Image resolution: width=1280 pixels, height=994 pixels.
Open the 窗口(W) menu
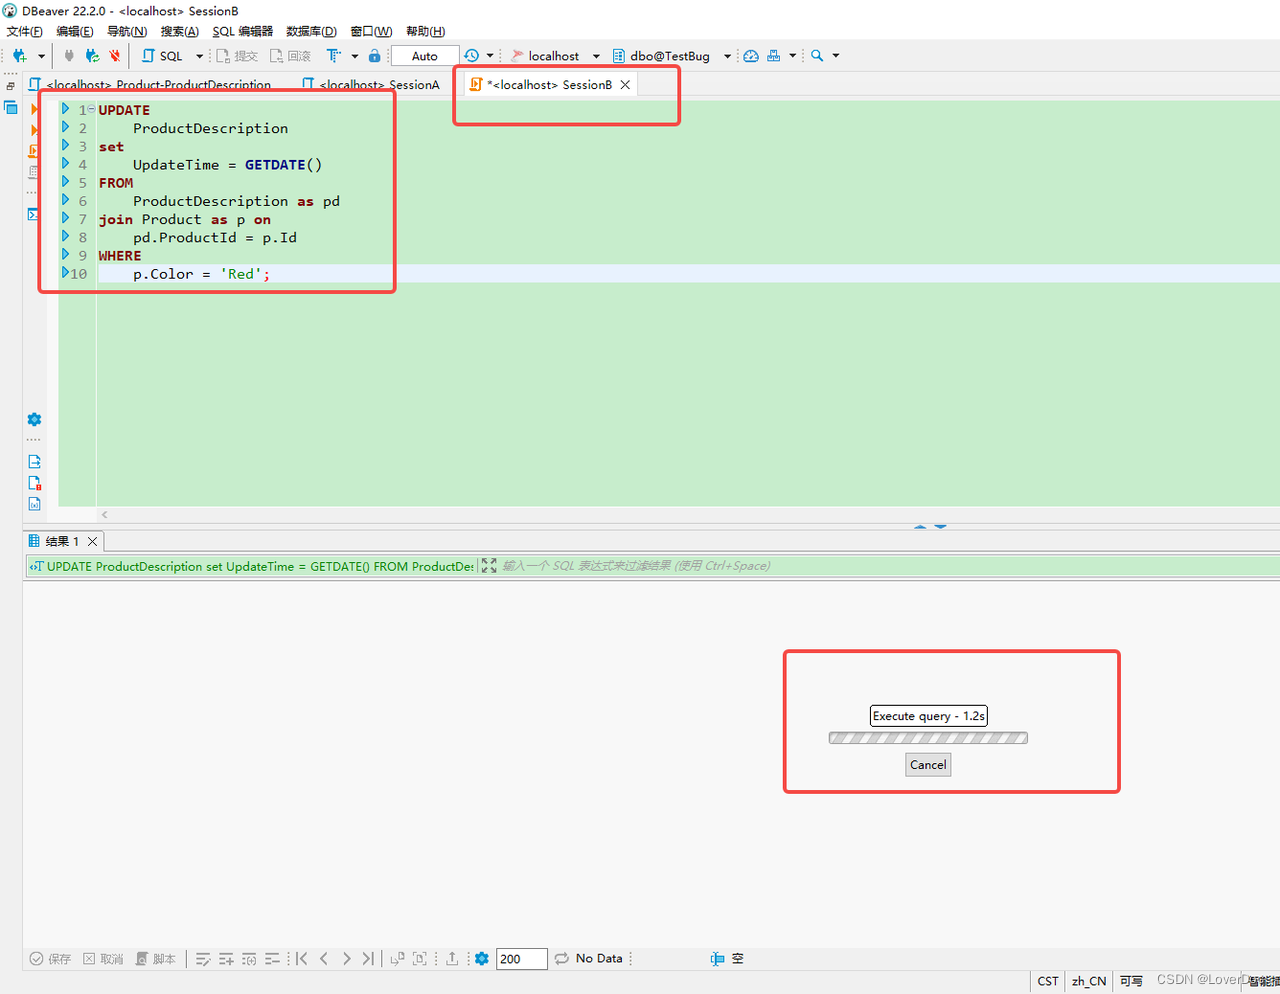(x=371, y=31)
